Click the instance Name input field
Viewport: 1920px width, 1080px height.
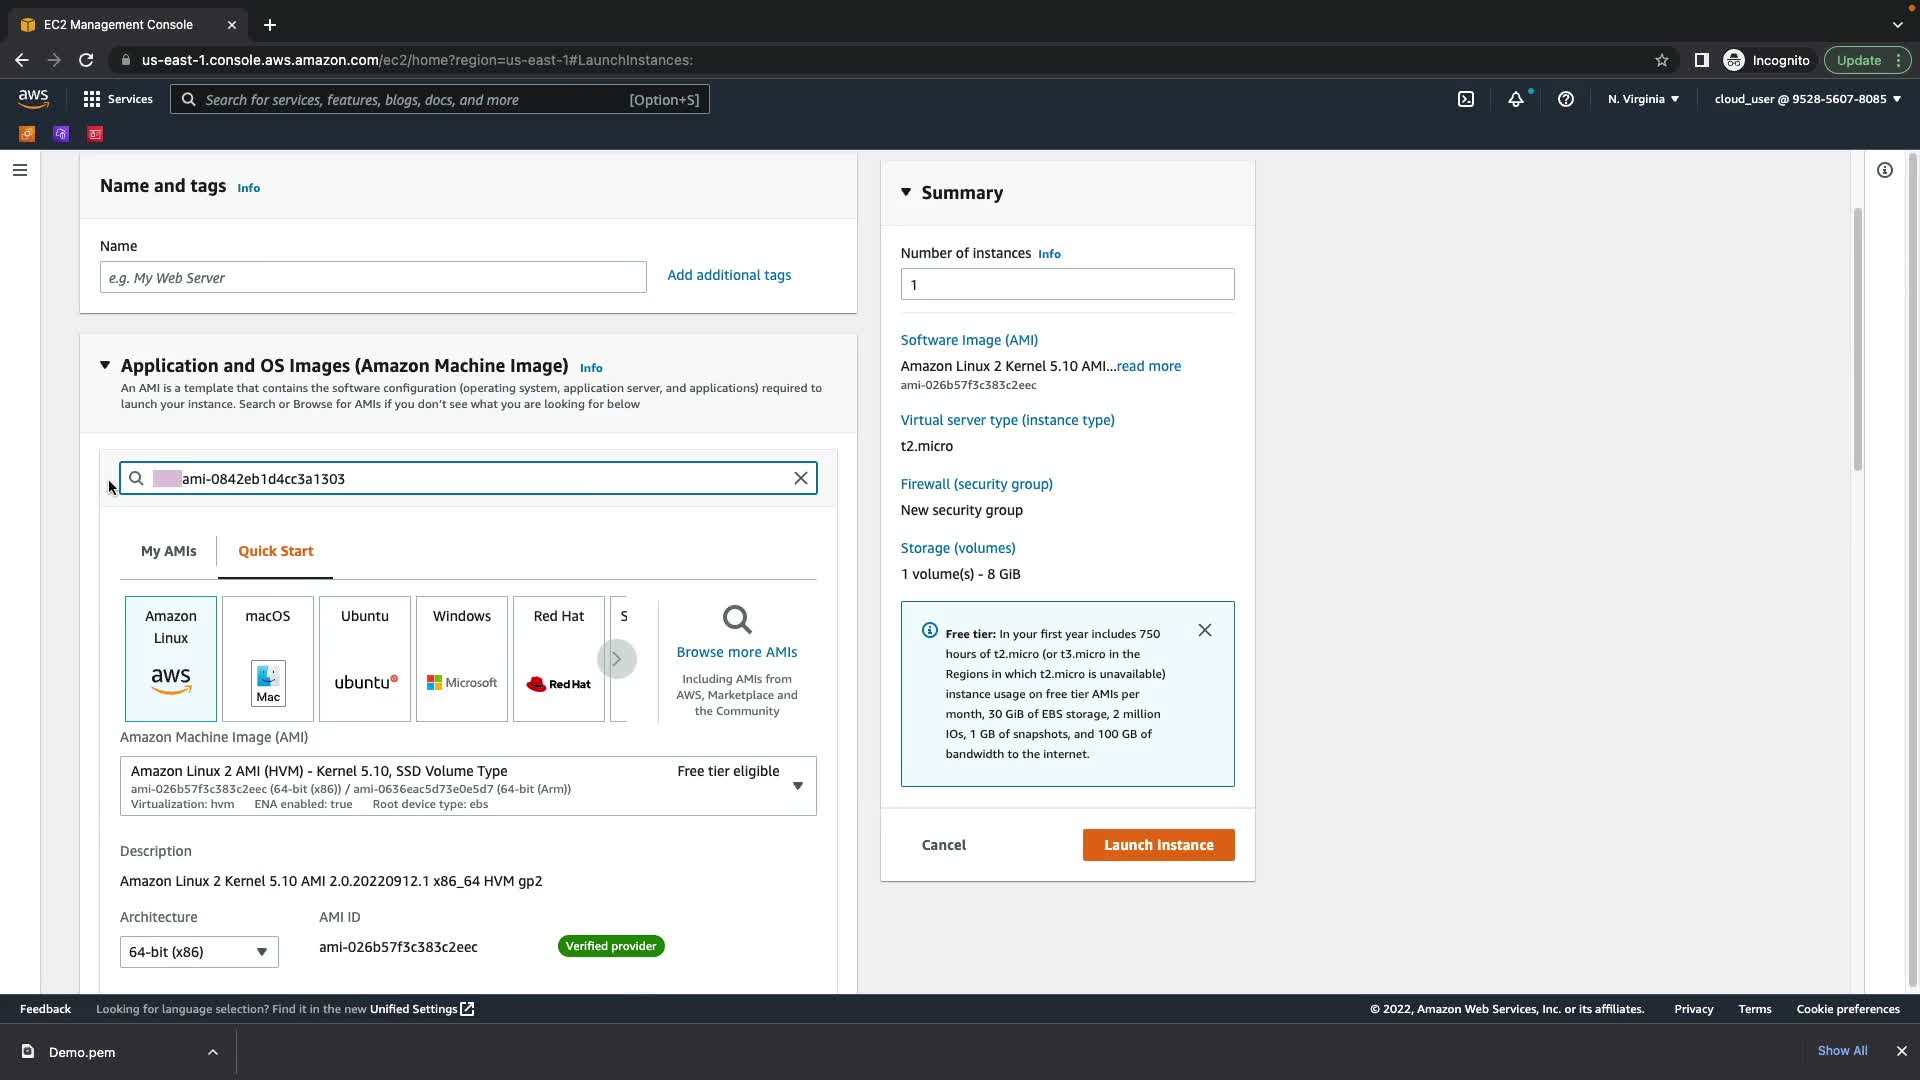coord(373,277)
